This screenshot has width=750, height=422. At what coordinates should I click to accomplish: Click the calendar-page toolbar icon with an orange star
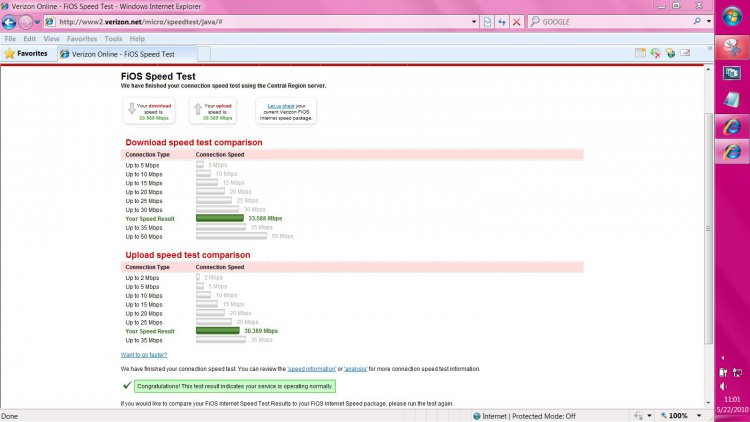click(640, 53)
